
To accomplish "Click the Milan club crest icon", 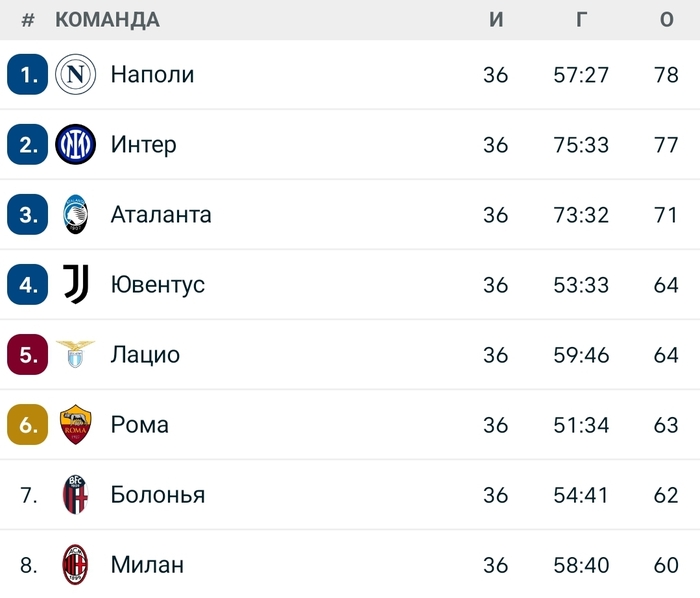I will pos(75,565).
